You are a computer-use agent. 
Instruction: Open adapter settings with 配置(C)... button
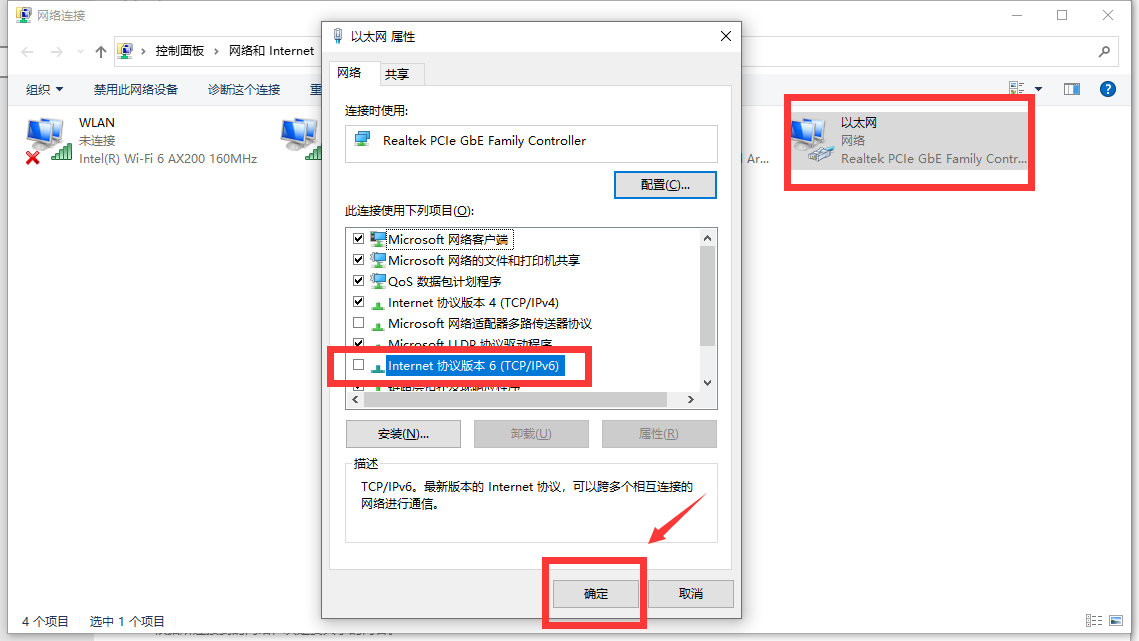665,185
